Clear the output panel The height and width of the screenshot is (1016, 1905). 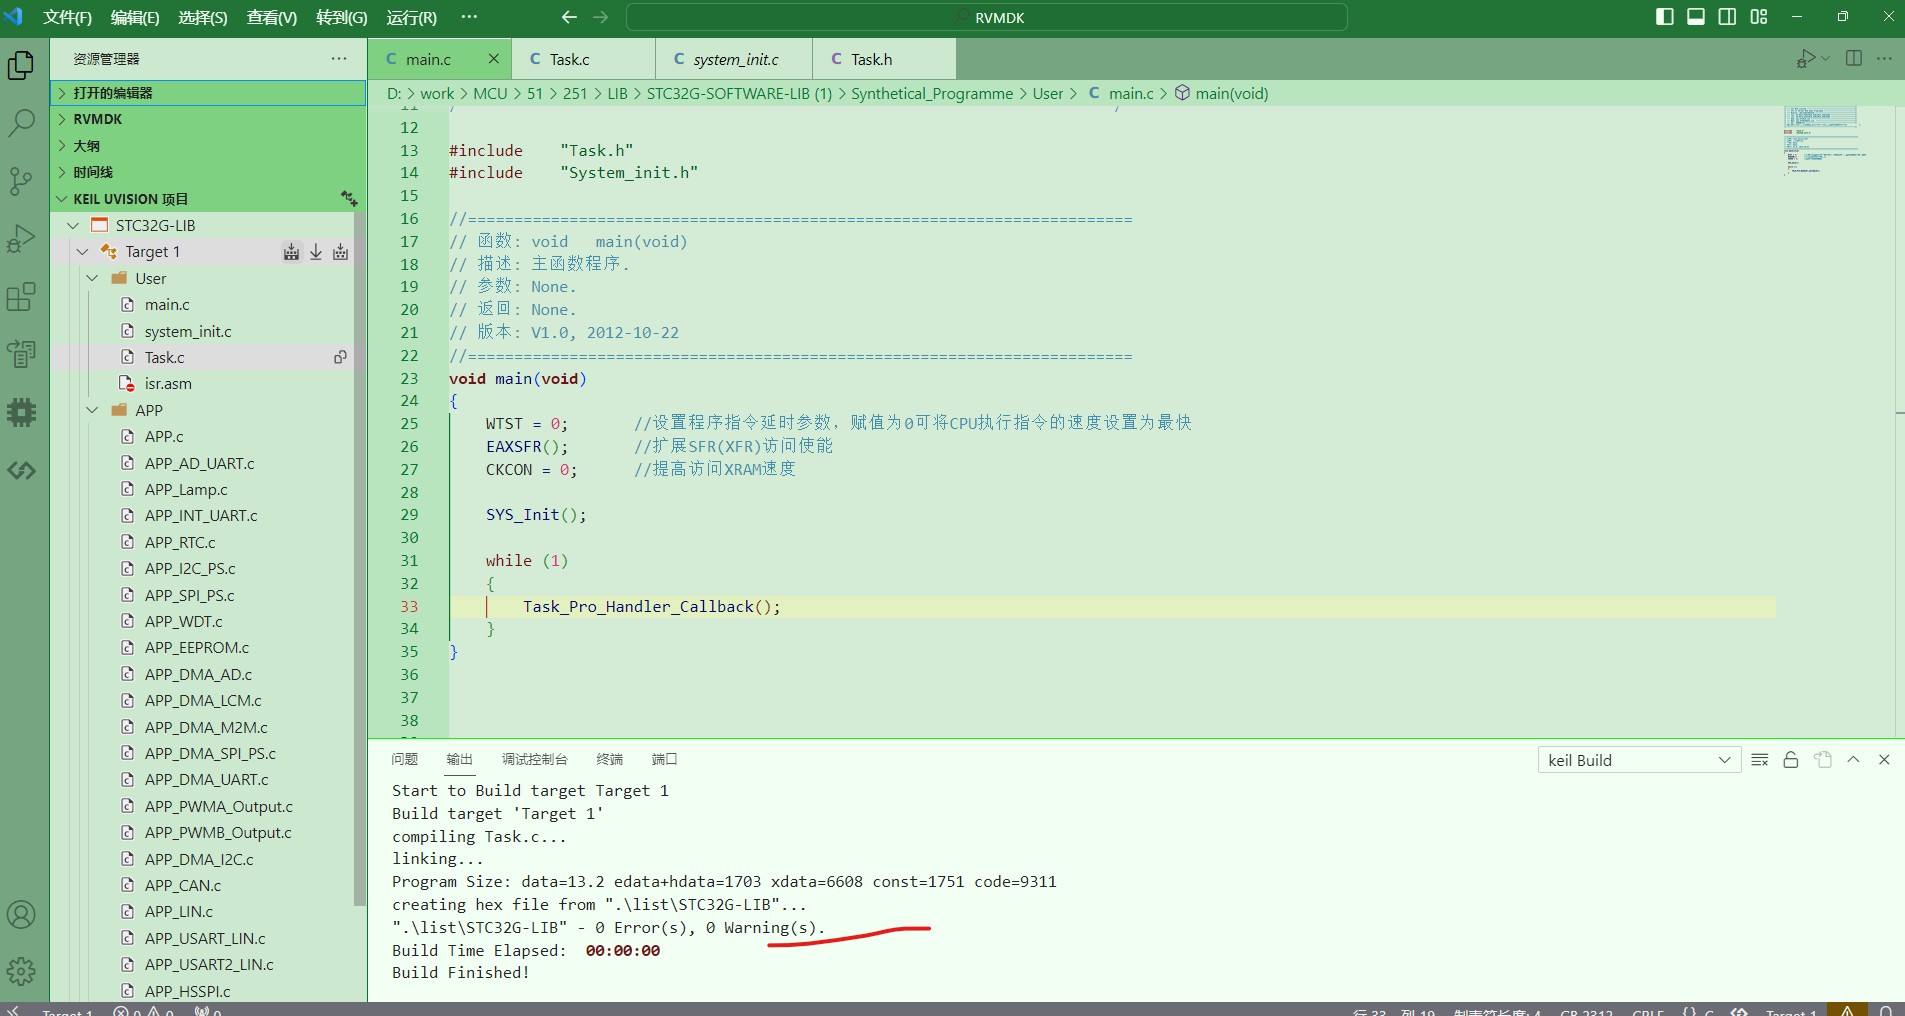pos(1760,760)
